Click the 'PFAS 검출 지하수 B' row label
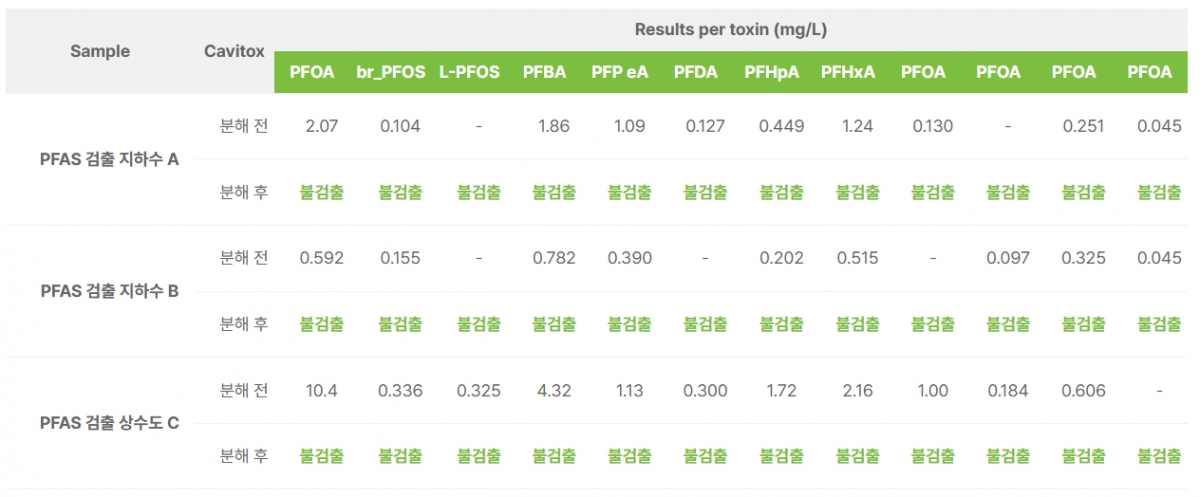This screenshot has width=1200, height=497. (110, 291)
